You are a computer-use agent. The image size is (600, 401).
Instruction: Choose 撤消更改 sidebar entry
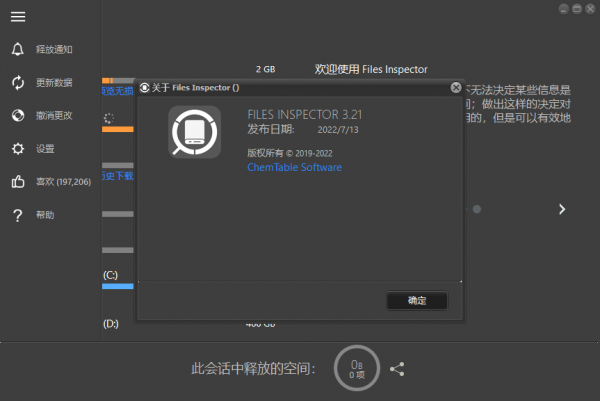click(x=54, y=115)
